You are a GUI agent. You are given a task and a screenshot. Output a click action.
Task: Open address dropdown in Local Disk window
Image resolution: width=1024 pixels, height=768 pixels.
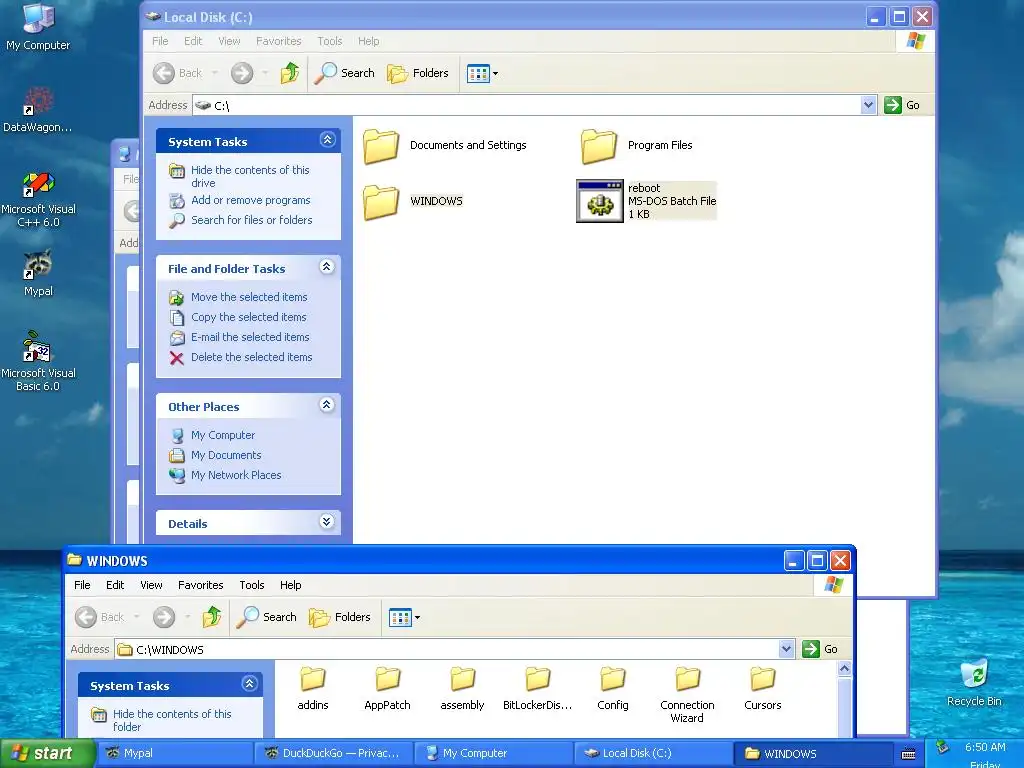tap(868, 105)
